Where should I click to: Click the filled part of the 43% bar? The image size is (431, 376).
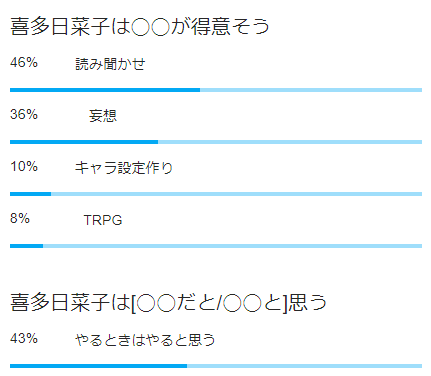pos(98,366)
